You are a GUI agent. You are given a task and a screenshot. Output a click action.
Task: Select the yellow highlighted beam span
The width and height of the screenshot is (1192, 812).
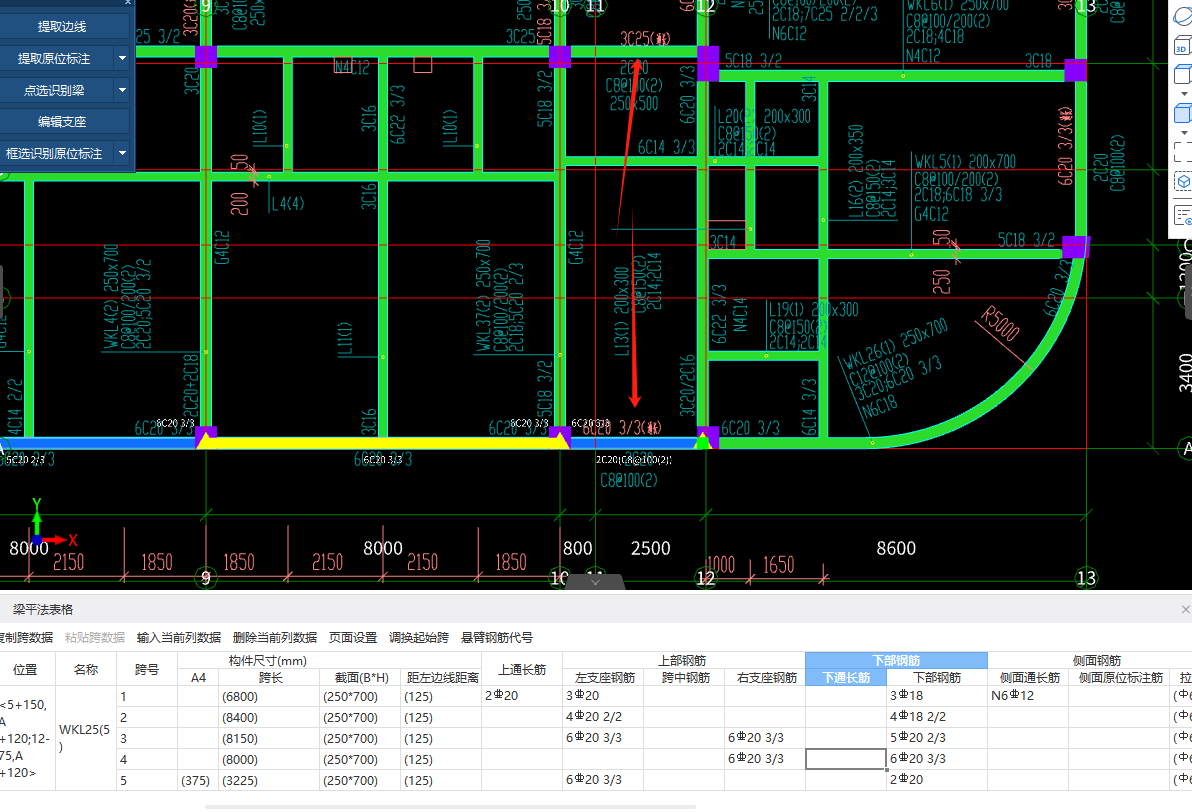coord(382,442)
